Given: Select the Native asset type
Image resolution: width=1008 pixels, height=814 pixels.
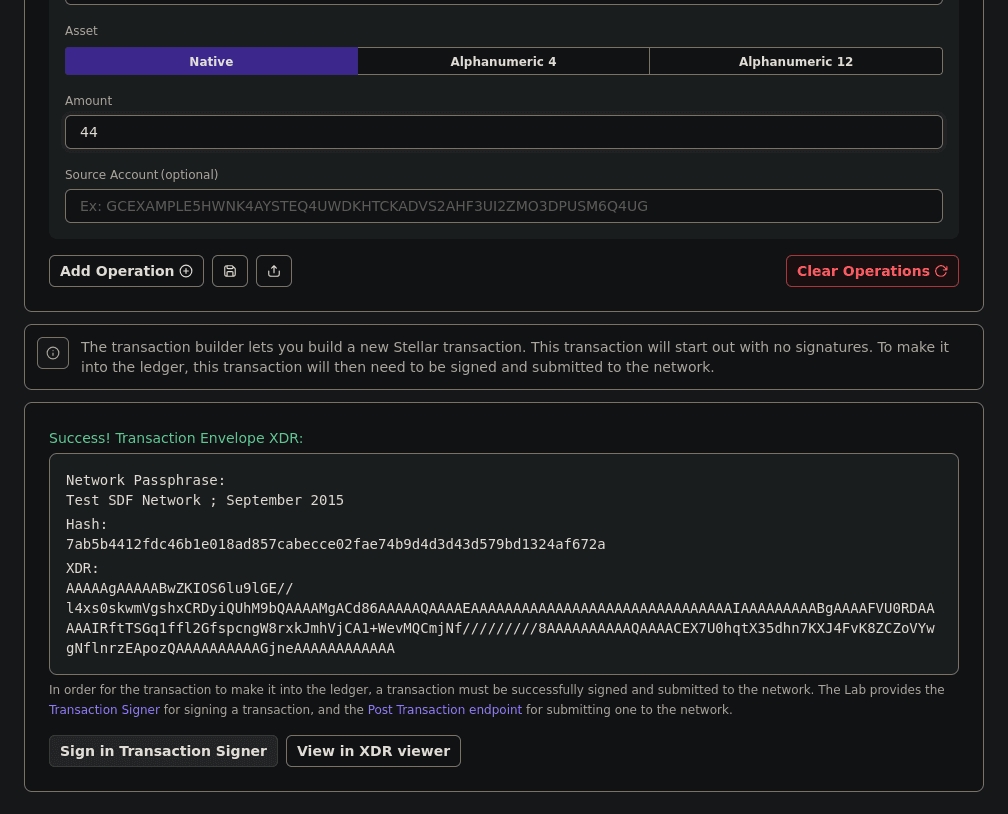Looking at the screenshot, I should (211, 61).
